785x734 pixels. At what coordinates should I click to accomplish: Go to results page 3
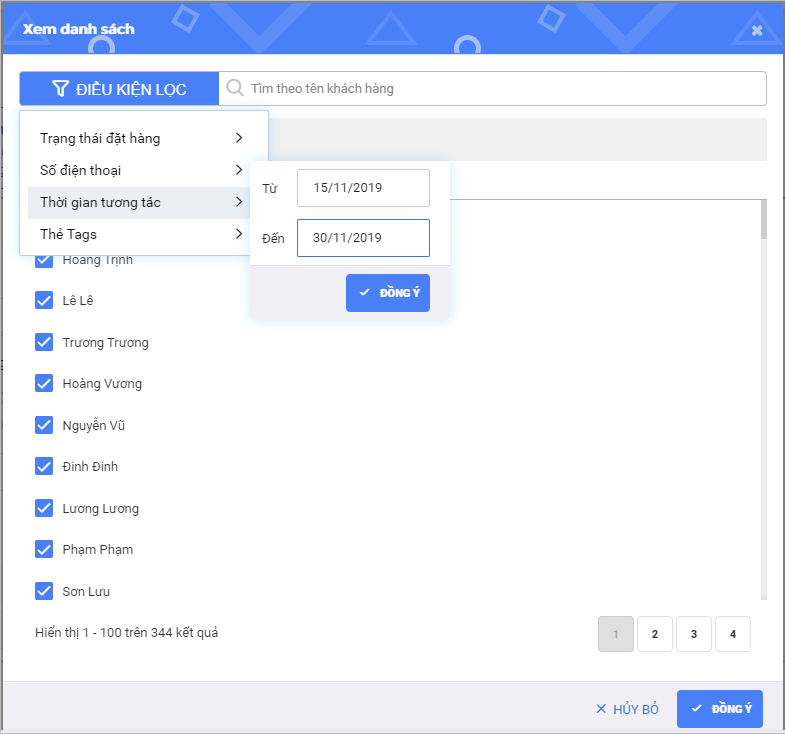coord(693,634)
